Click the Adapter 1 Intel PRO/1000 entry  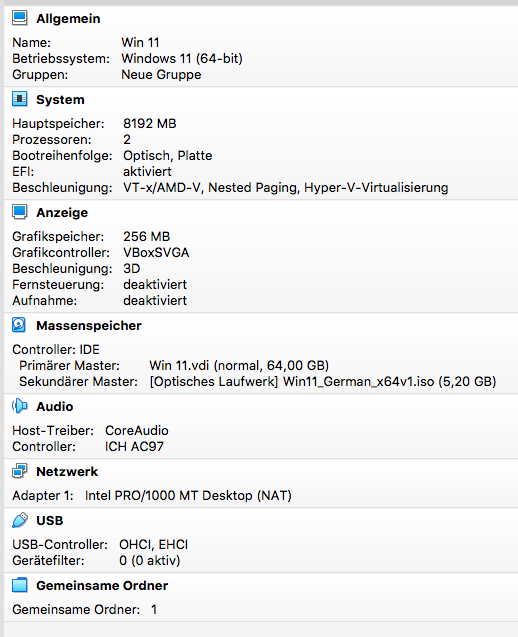tap(188, 496)
